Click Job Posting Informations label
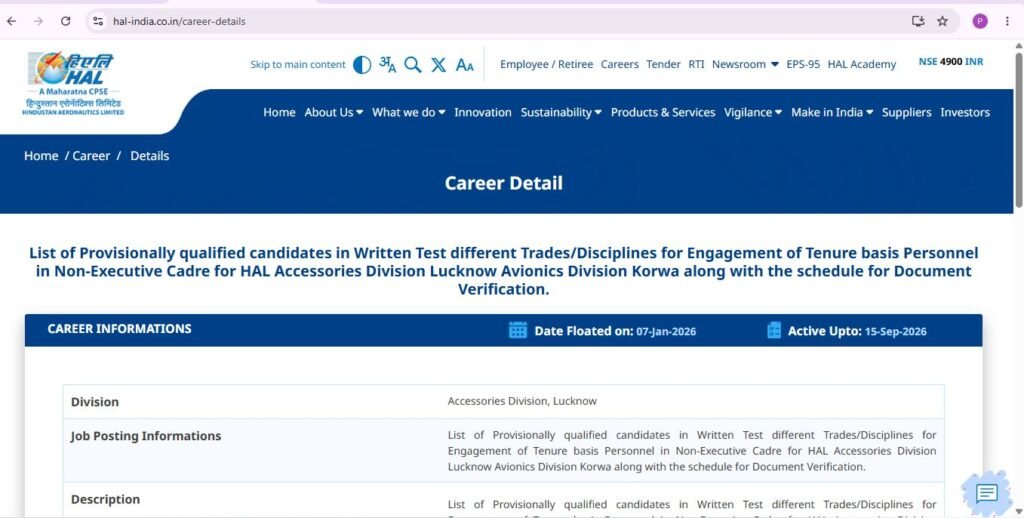Image resolution: width=1024 pixels, height=518 pixels. (x=146, y=436)
